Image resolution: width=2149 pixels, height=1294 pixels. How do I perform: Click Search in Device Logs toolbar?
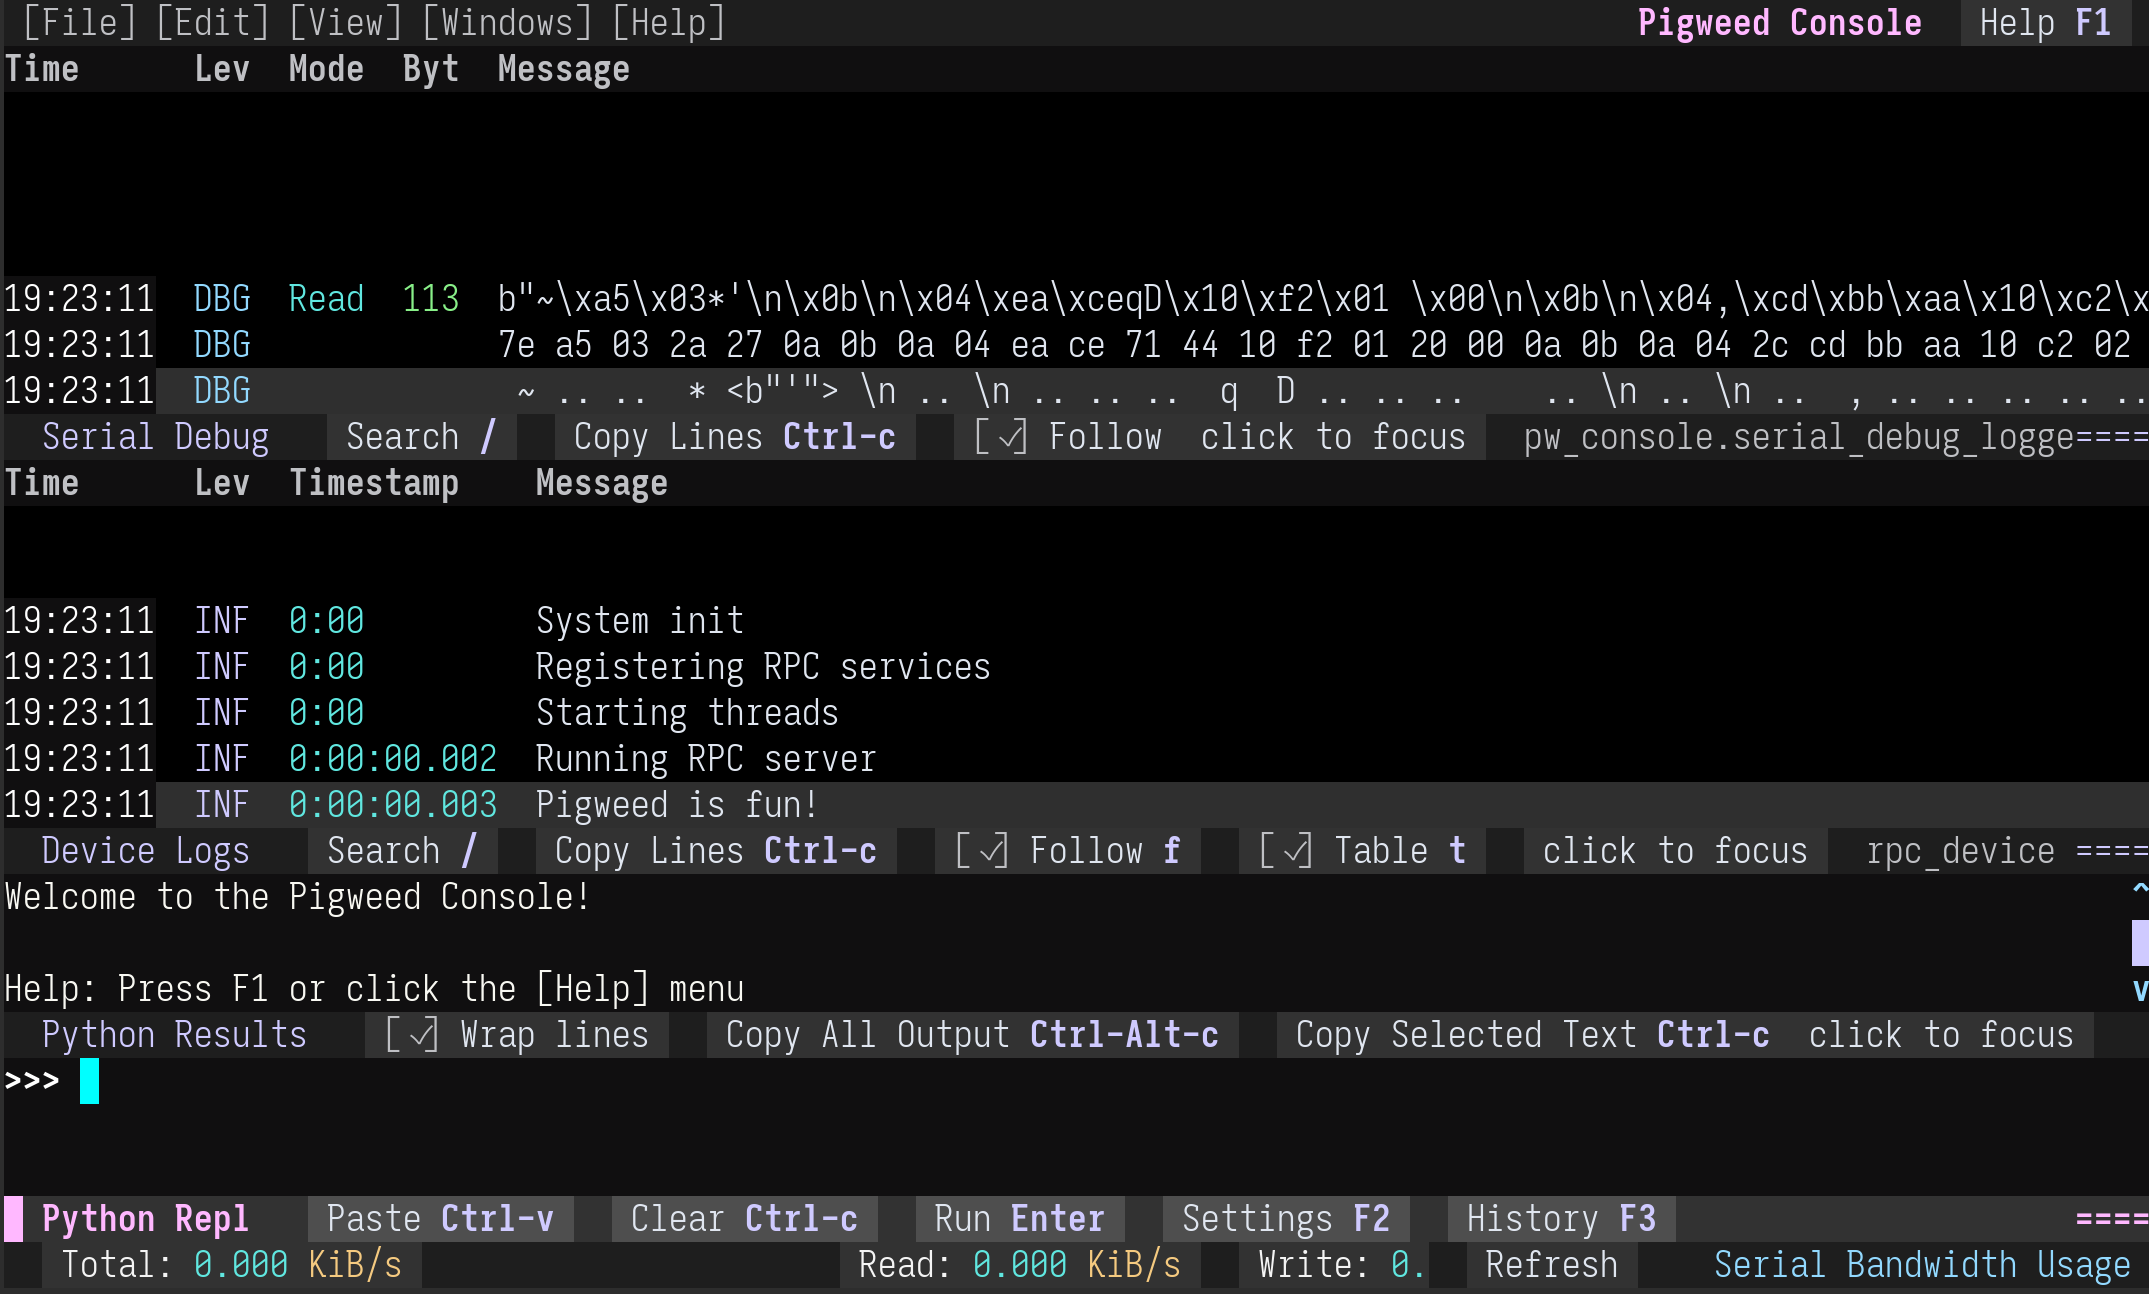point(401,851)
